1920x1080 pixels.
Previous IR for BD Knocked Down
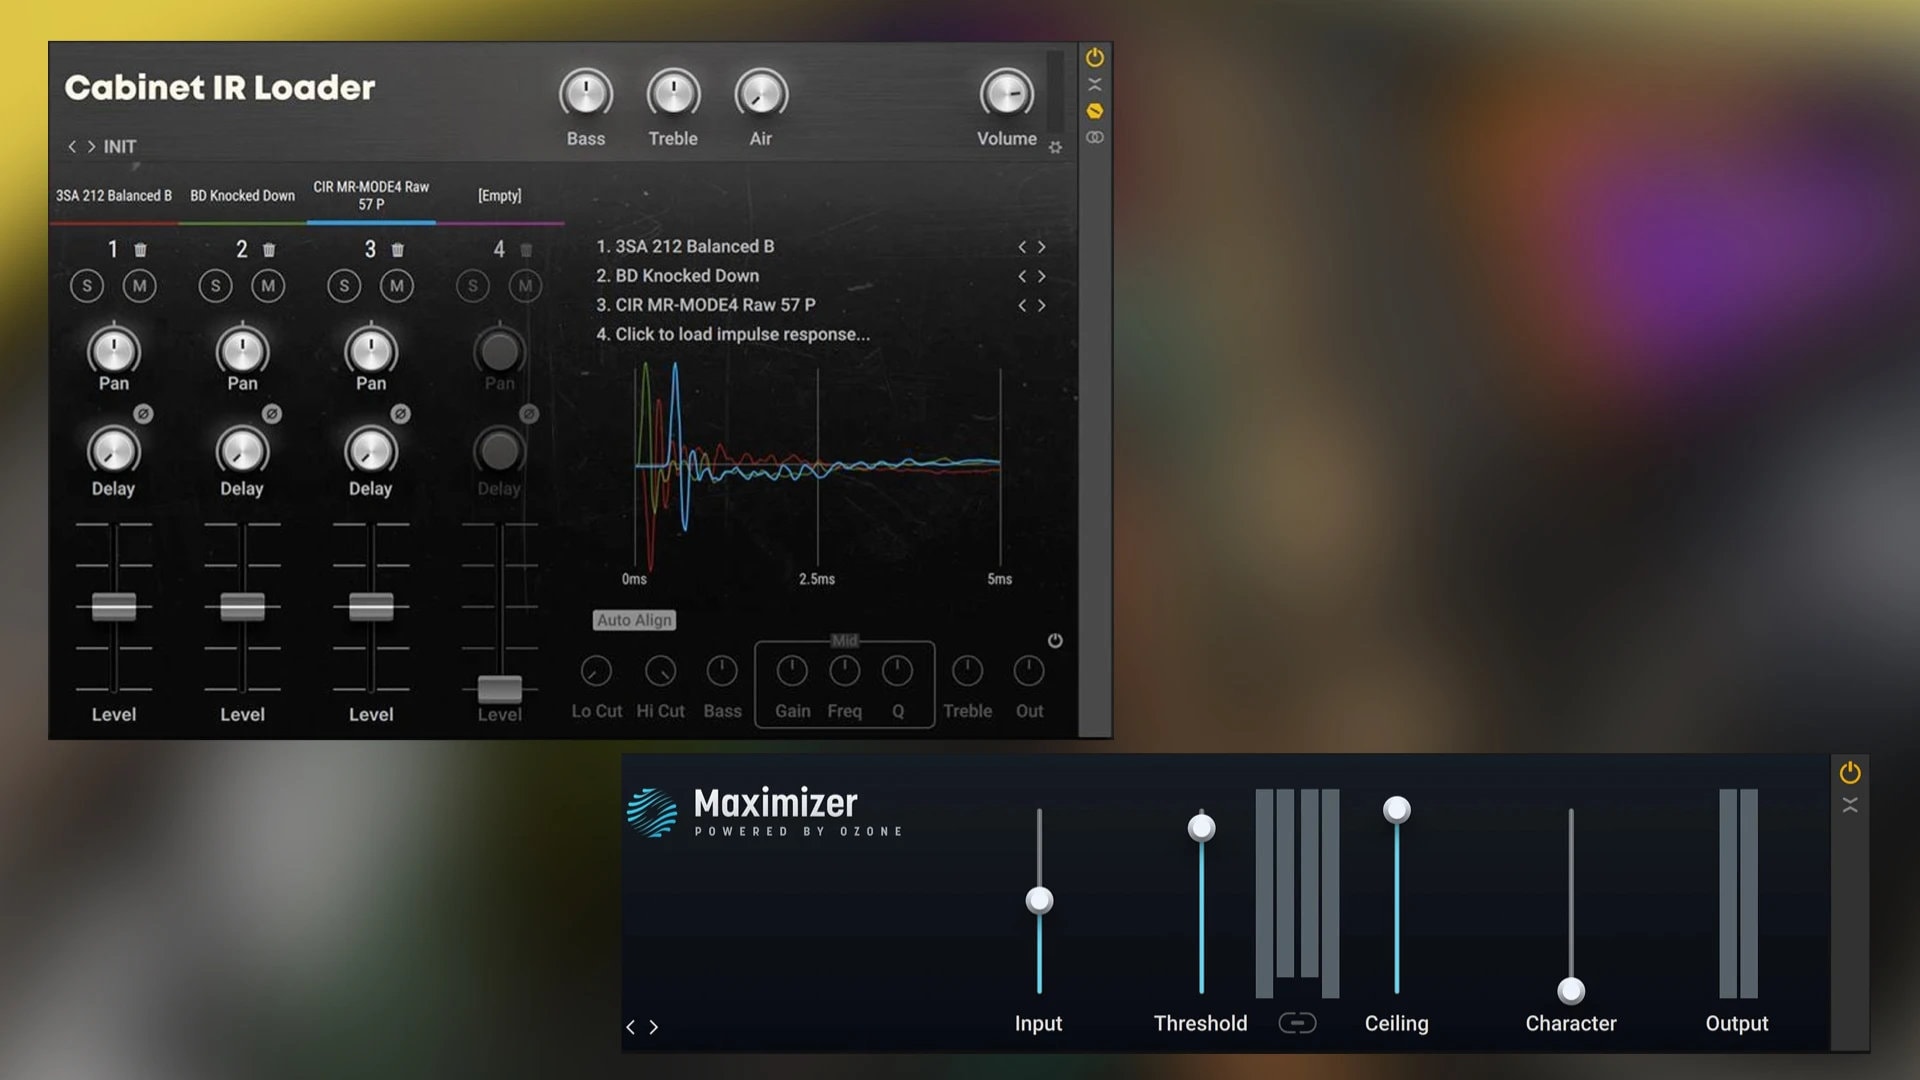[1022, 276]
